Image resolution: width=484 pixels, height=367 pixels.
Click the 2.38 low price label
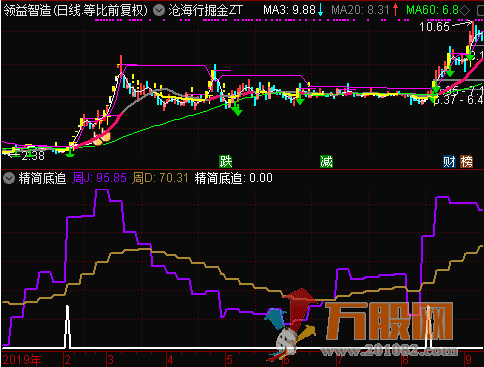(x=33, y=155)
